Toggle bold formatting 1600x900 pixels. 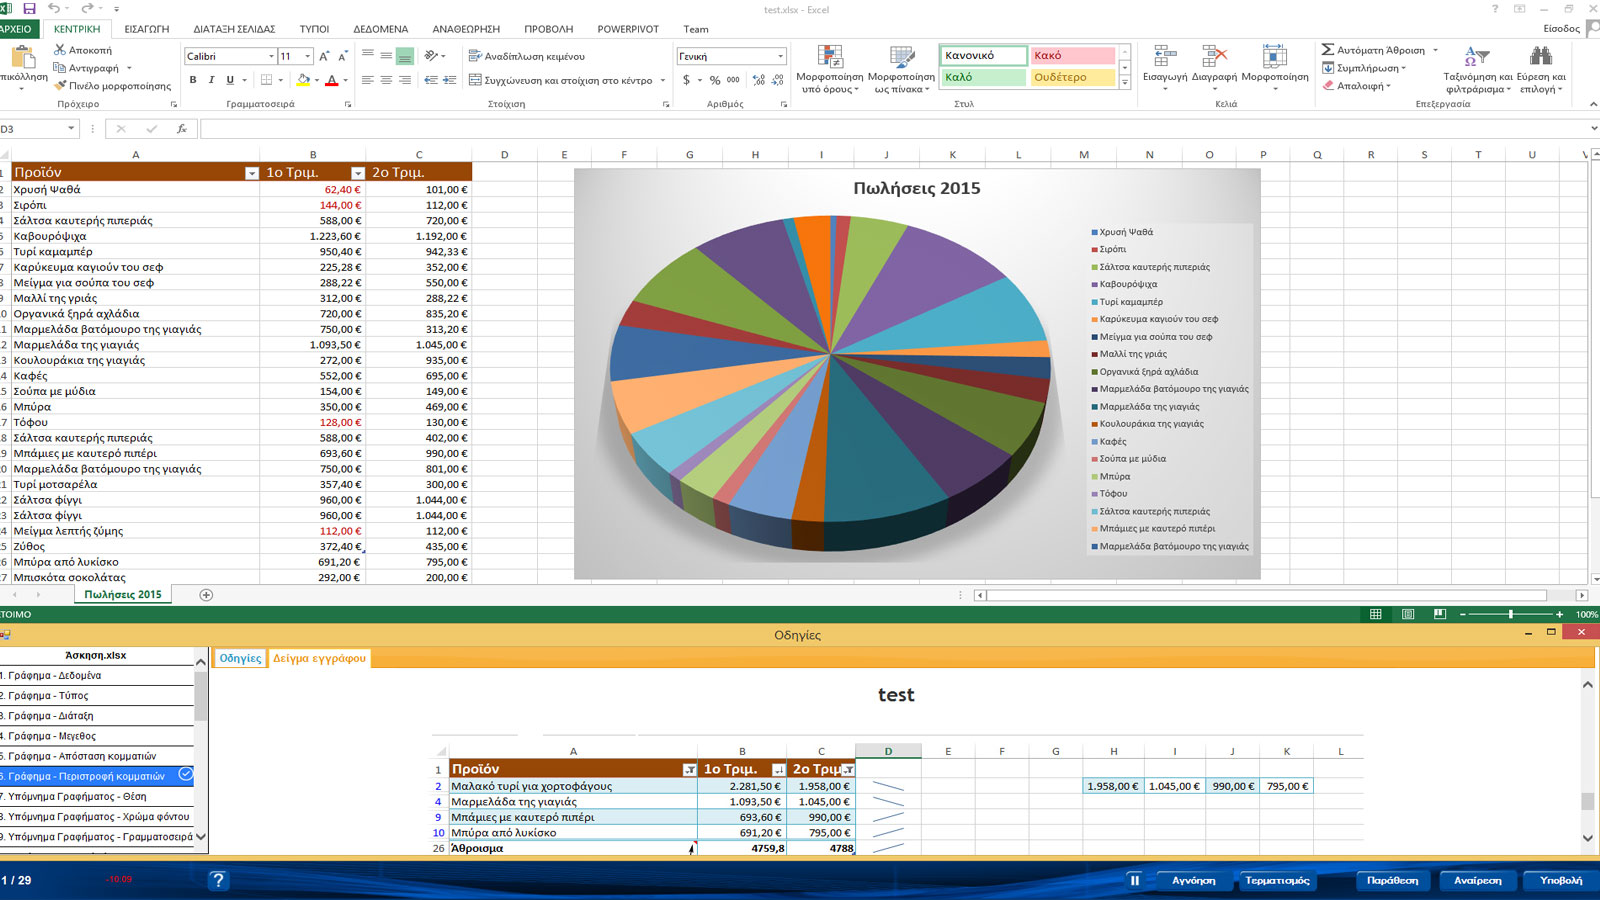[x=192, y=80]
